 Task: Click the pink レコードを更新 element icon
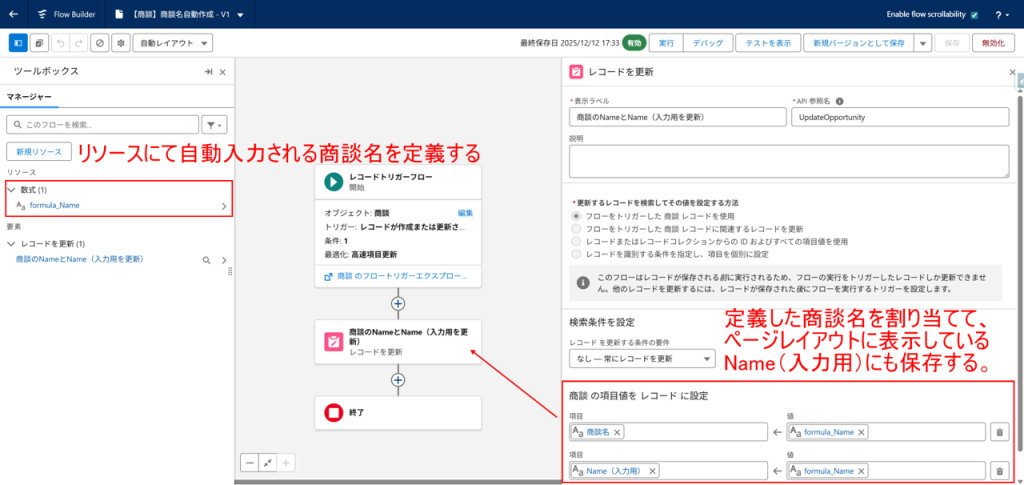tap(334, 341)
